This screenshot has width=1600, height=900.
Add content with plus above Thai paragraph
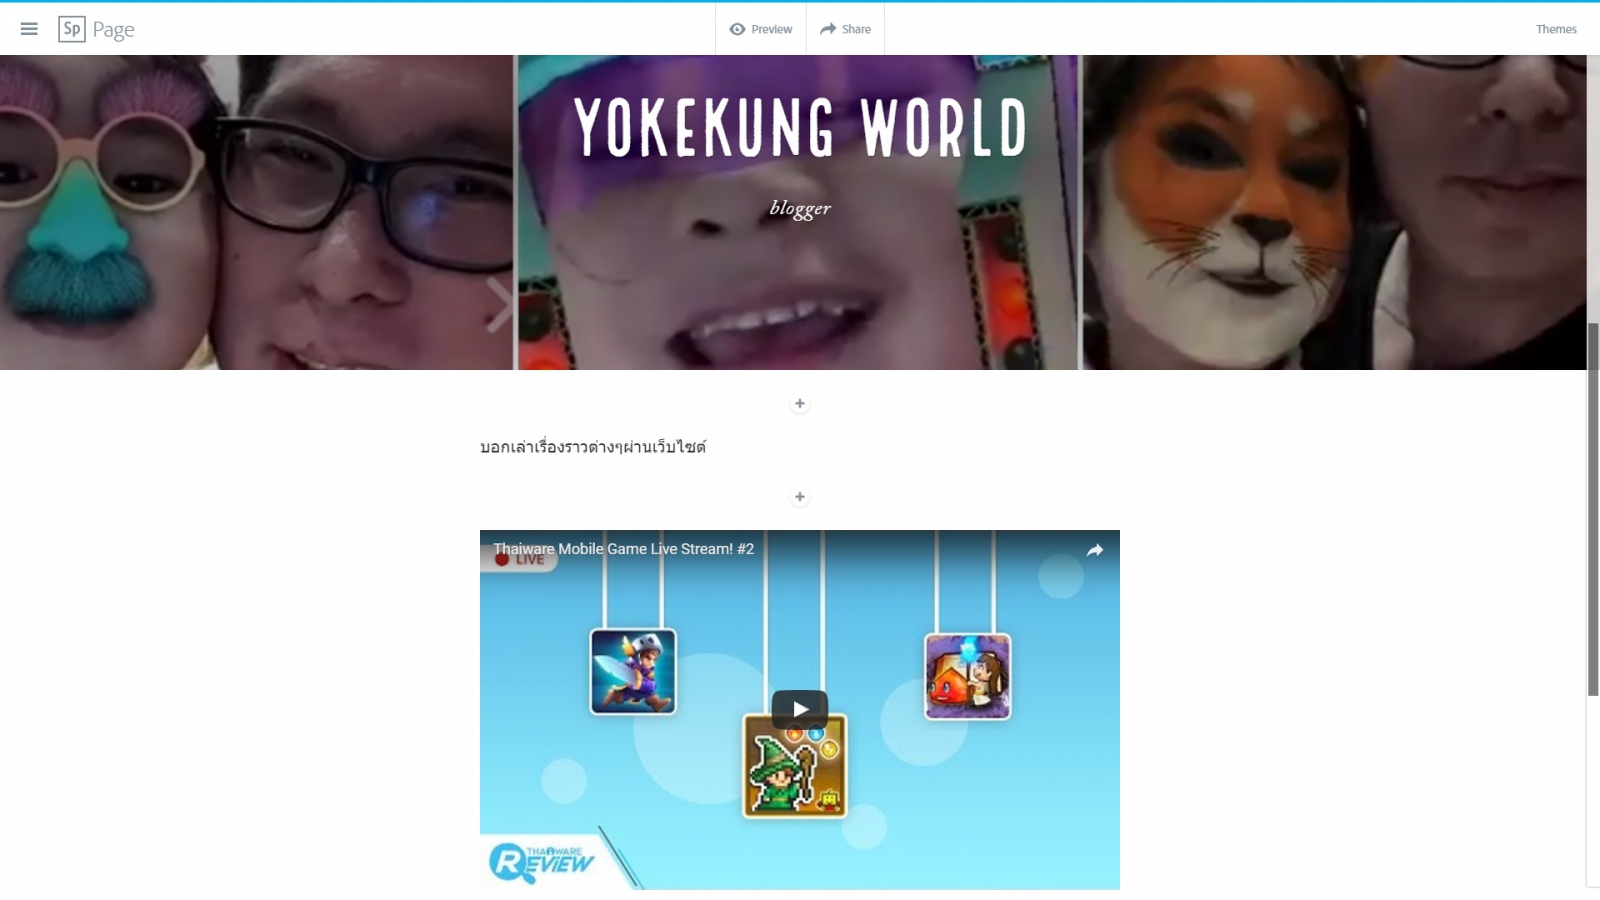tap(800, 404)
